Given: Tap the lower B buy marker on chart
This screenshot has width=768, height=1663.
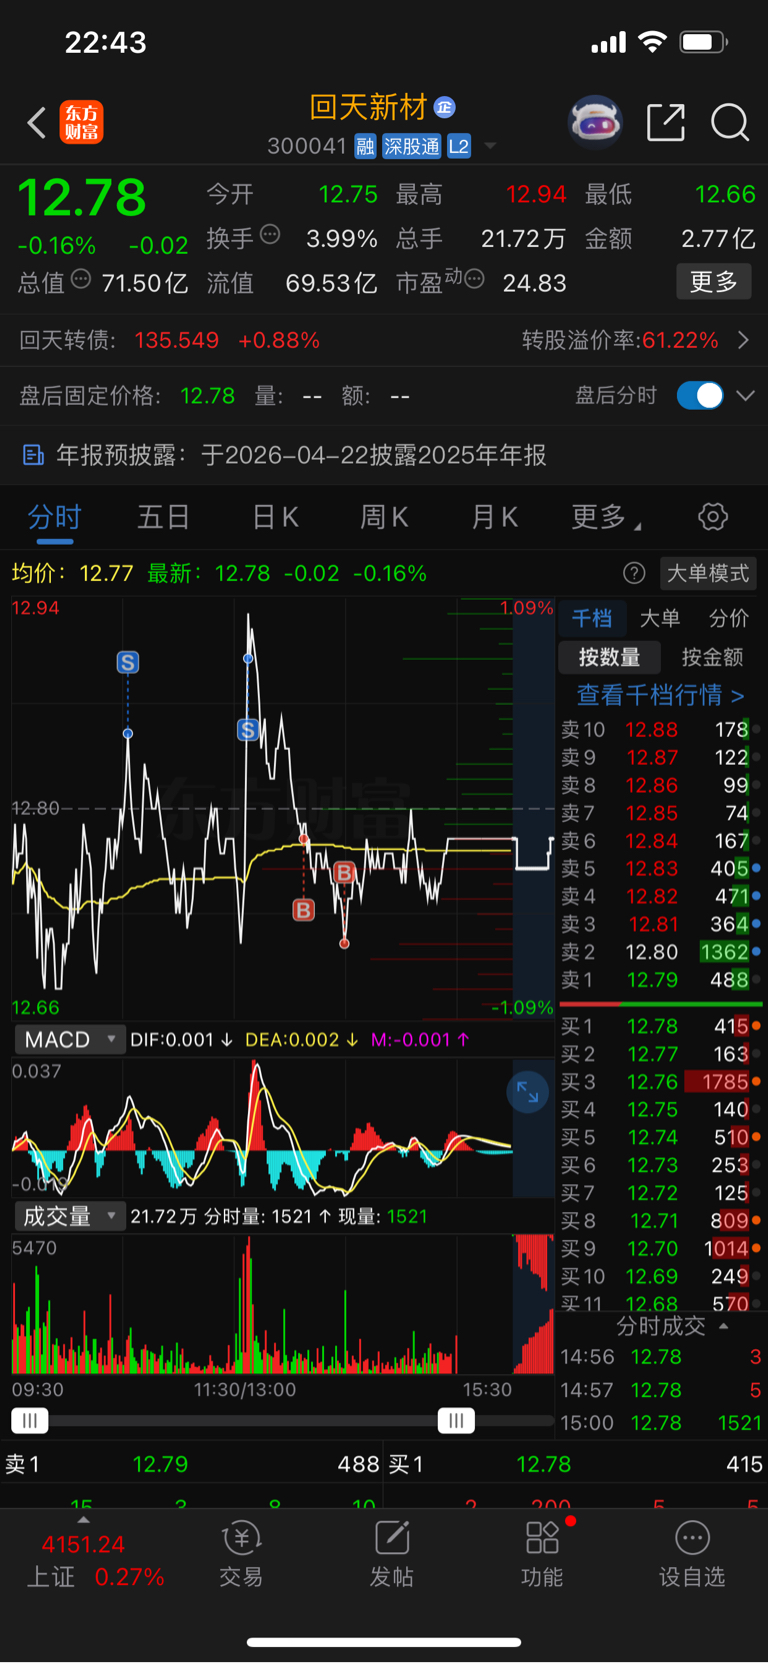Looking at the screenshot, I should pos(303,910).
